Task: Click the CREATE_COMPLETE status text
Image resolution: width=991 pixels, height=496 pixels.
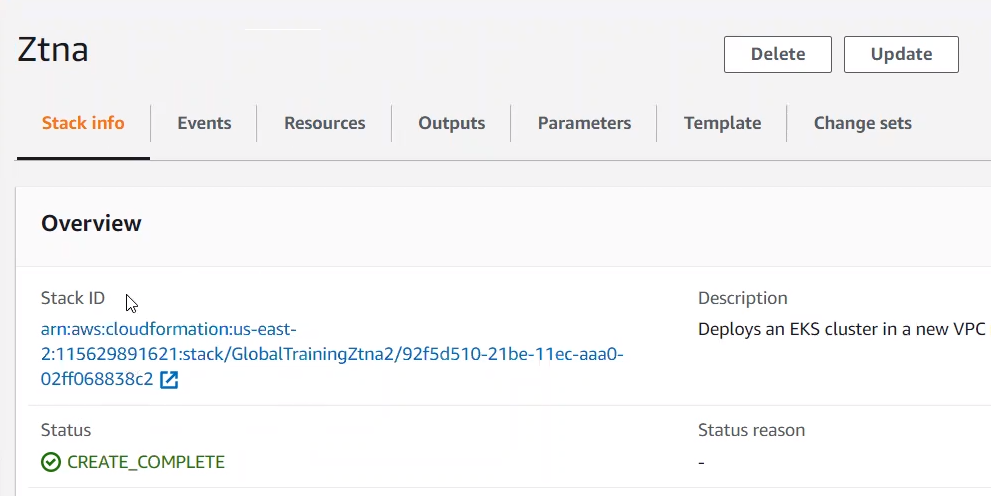Action: tap(146, 462)
